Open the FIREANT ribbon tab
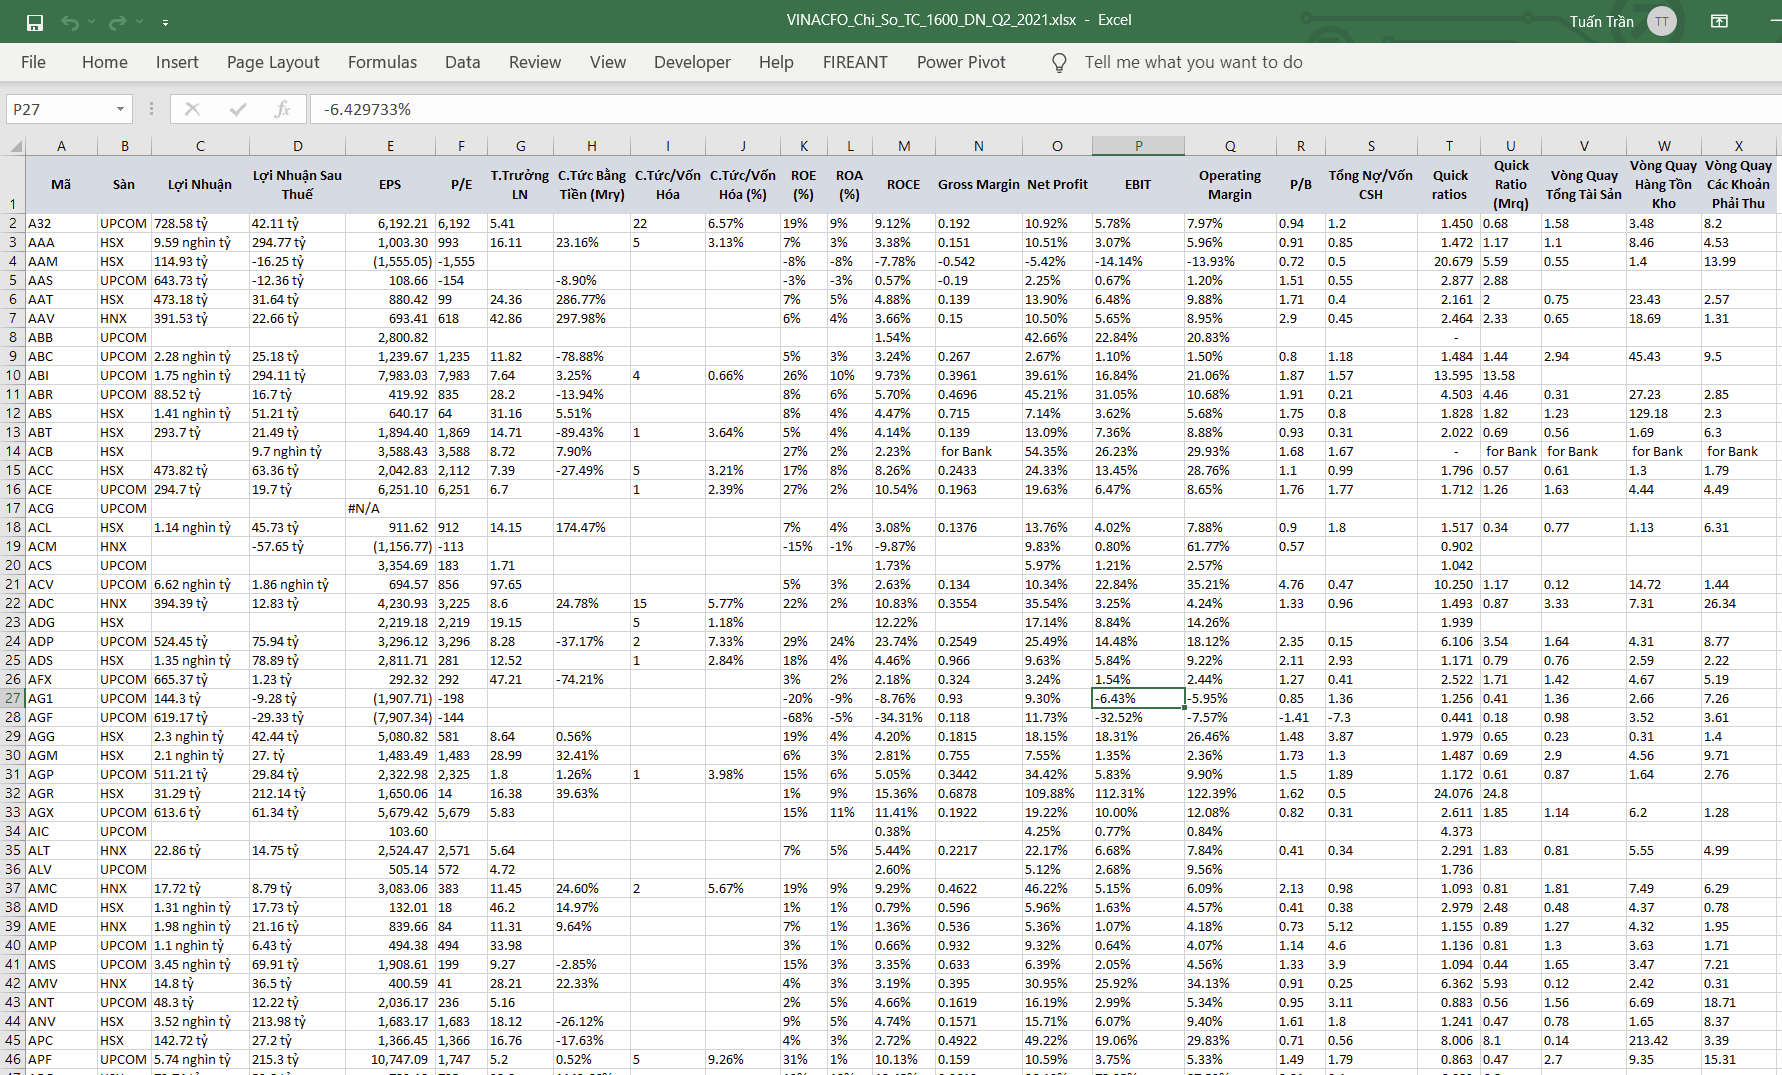The image size is (1782, 1075). pyautogui.click(x=855, y=62)
